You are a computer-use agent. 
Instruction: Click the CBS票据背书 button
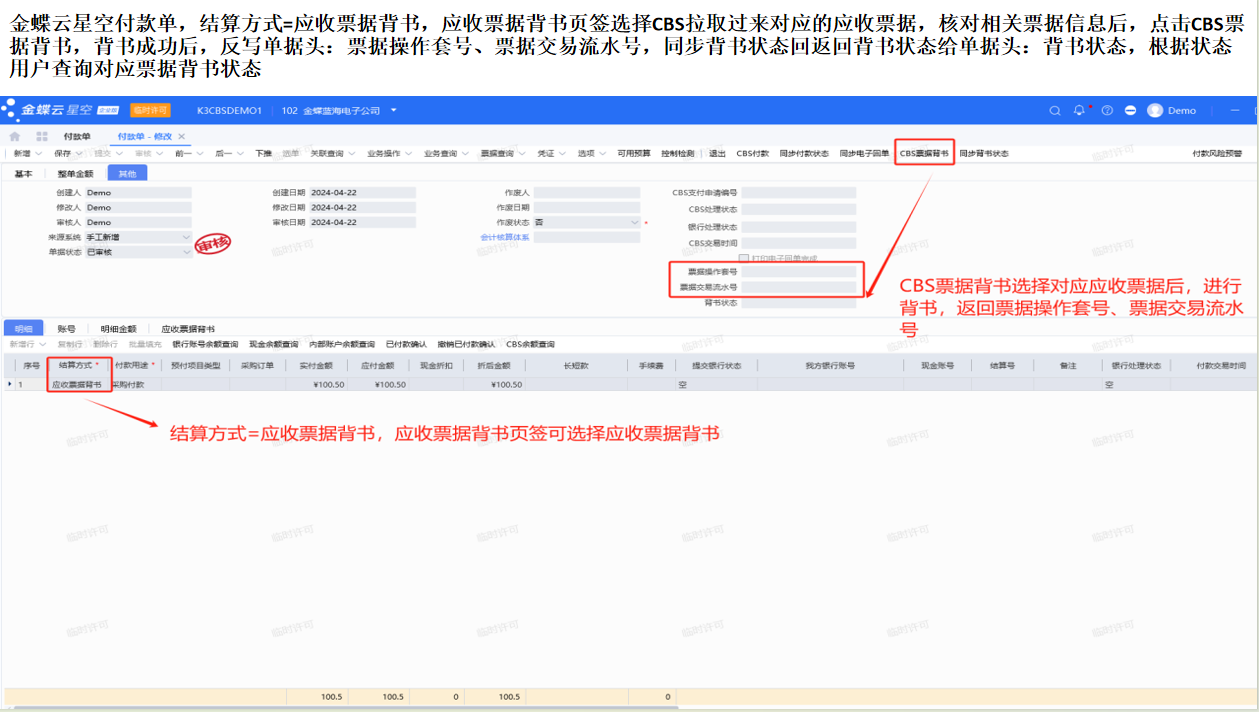[x=924, y=153]
